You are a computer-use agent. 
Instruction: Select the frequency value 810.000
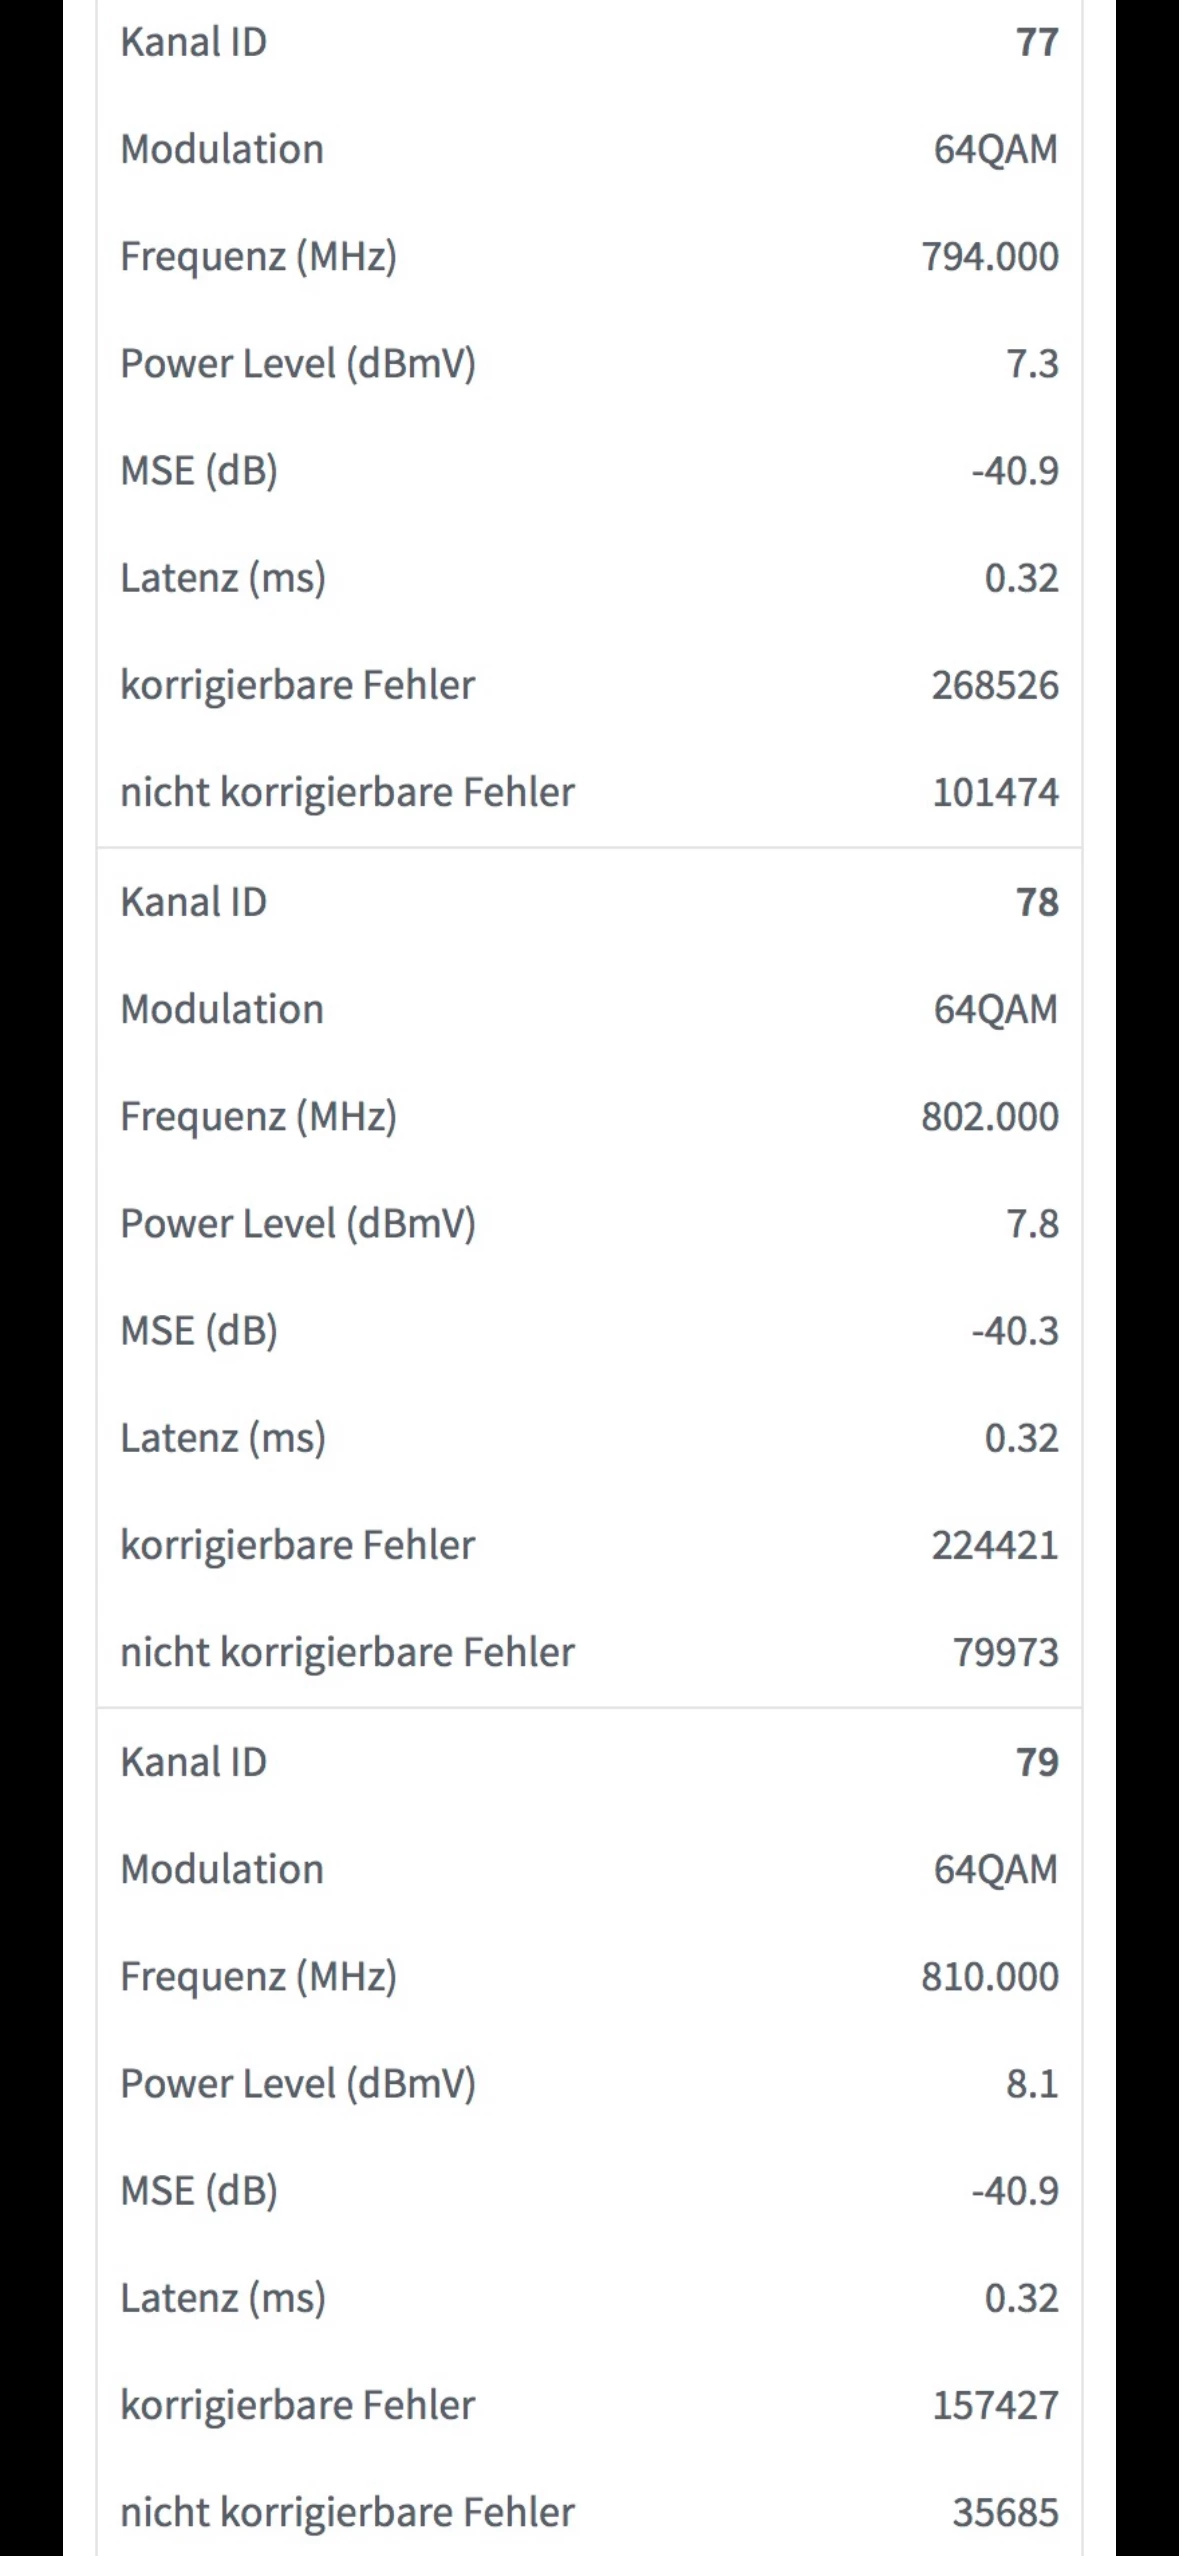point(989,1977)
